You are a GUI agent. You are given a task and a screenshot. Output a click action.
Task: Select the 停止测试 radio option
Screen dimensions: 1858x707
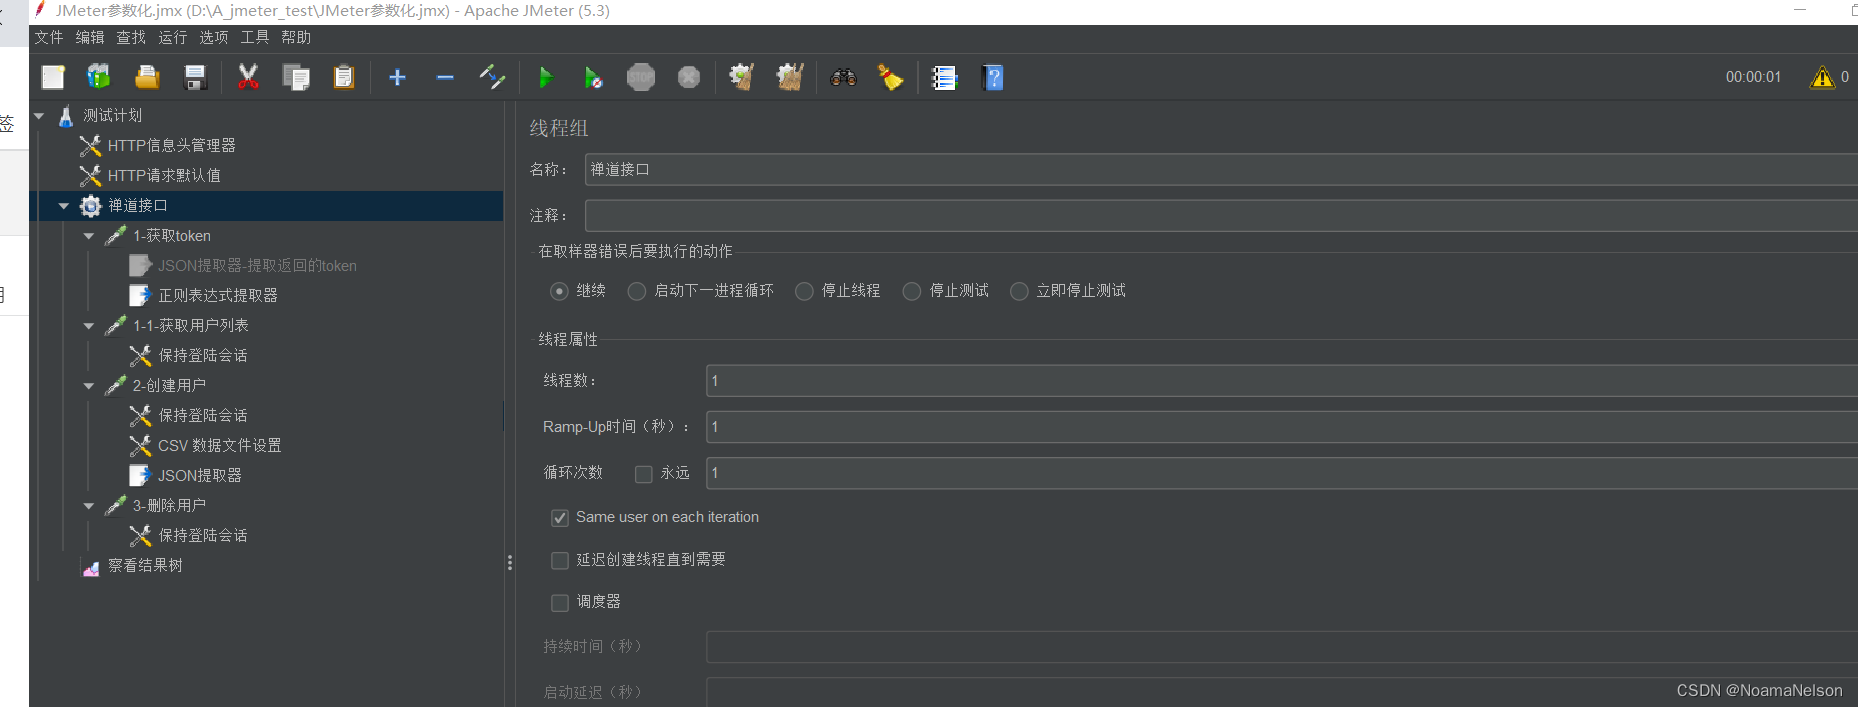912,291
